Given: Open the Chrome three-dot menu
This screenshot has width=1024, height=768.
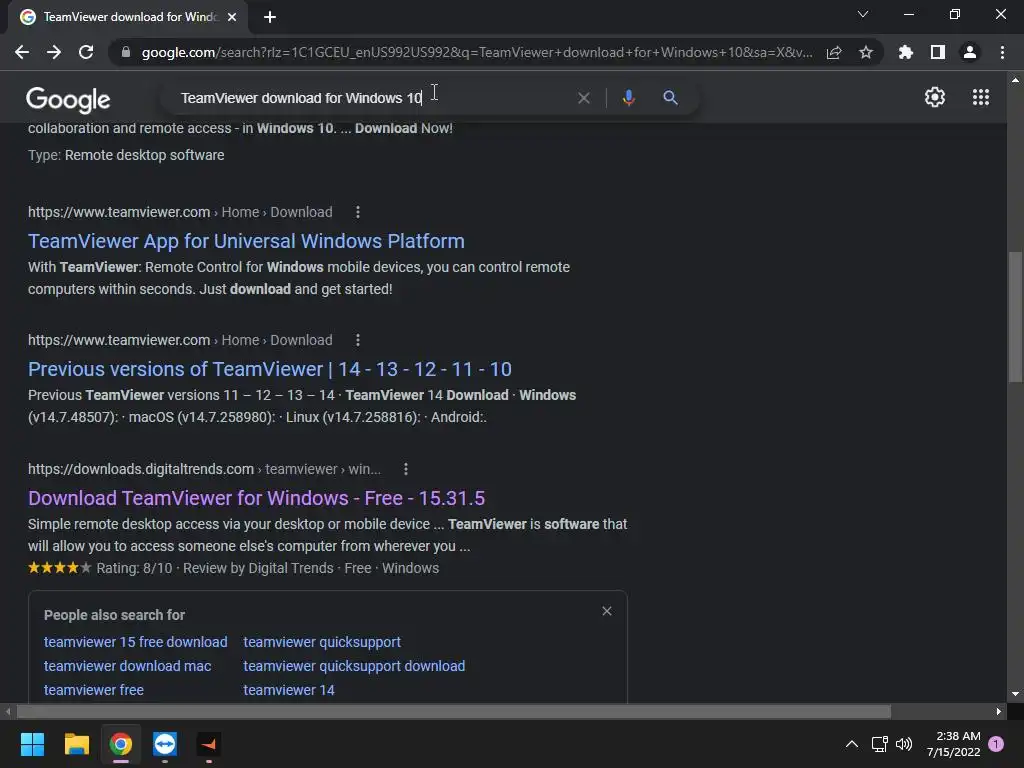Looking at the screenshot, I should point(1002,52).
